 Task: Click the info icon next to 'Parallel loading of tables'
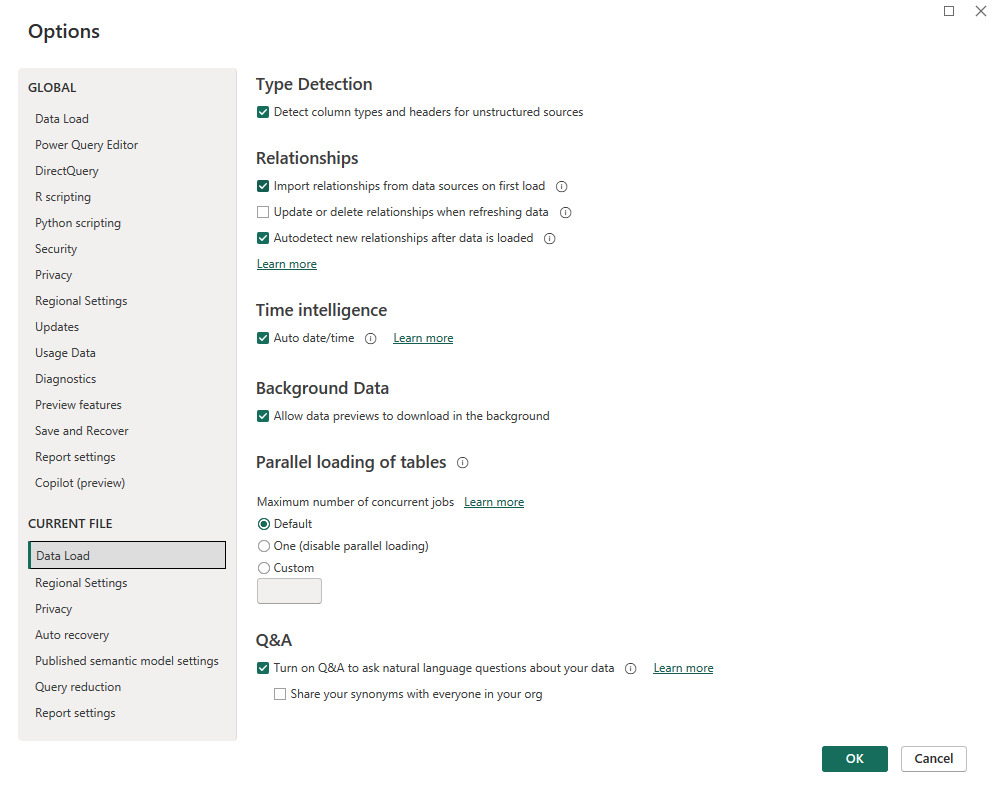[x=461, y=463]
